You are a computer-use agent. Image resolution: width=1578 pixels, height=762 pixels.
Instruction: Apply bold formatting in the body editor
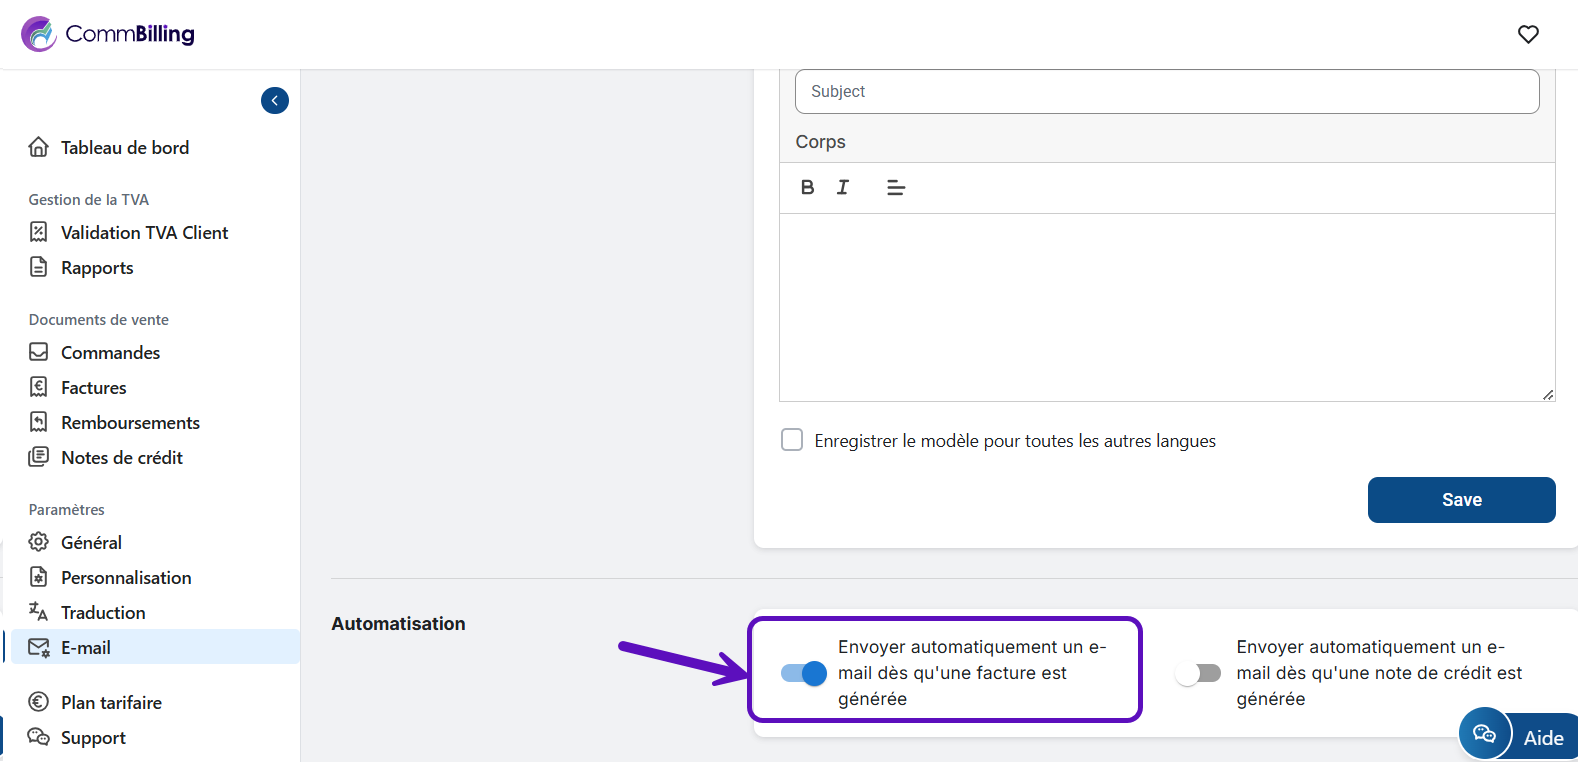click(808, 187)
